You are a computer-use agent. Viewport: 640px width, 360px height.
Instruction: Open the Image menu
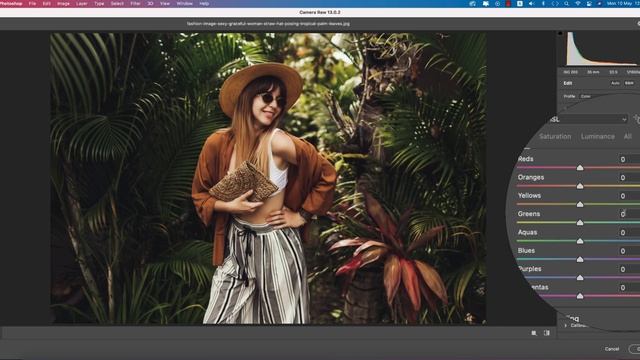click(63, 4)
